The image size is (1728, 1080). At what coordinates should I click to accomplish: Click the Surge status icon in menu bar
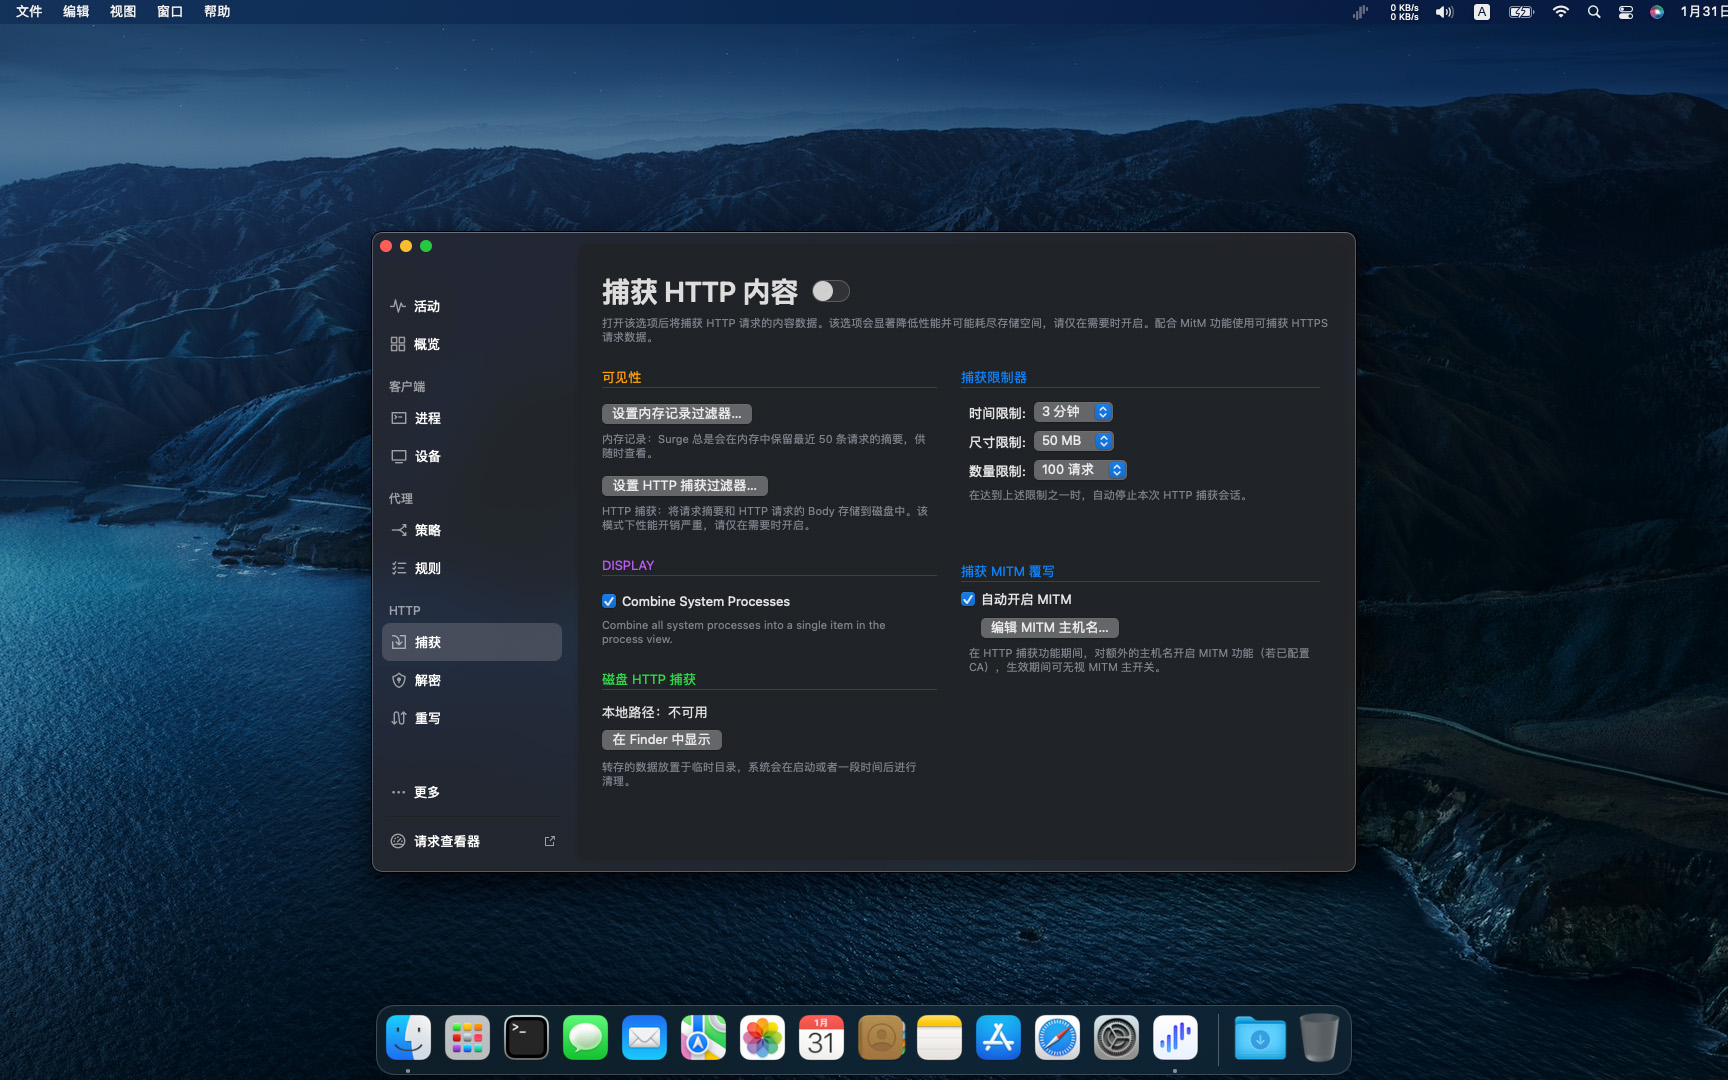pos(1361,12)
